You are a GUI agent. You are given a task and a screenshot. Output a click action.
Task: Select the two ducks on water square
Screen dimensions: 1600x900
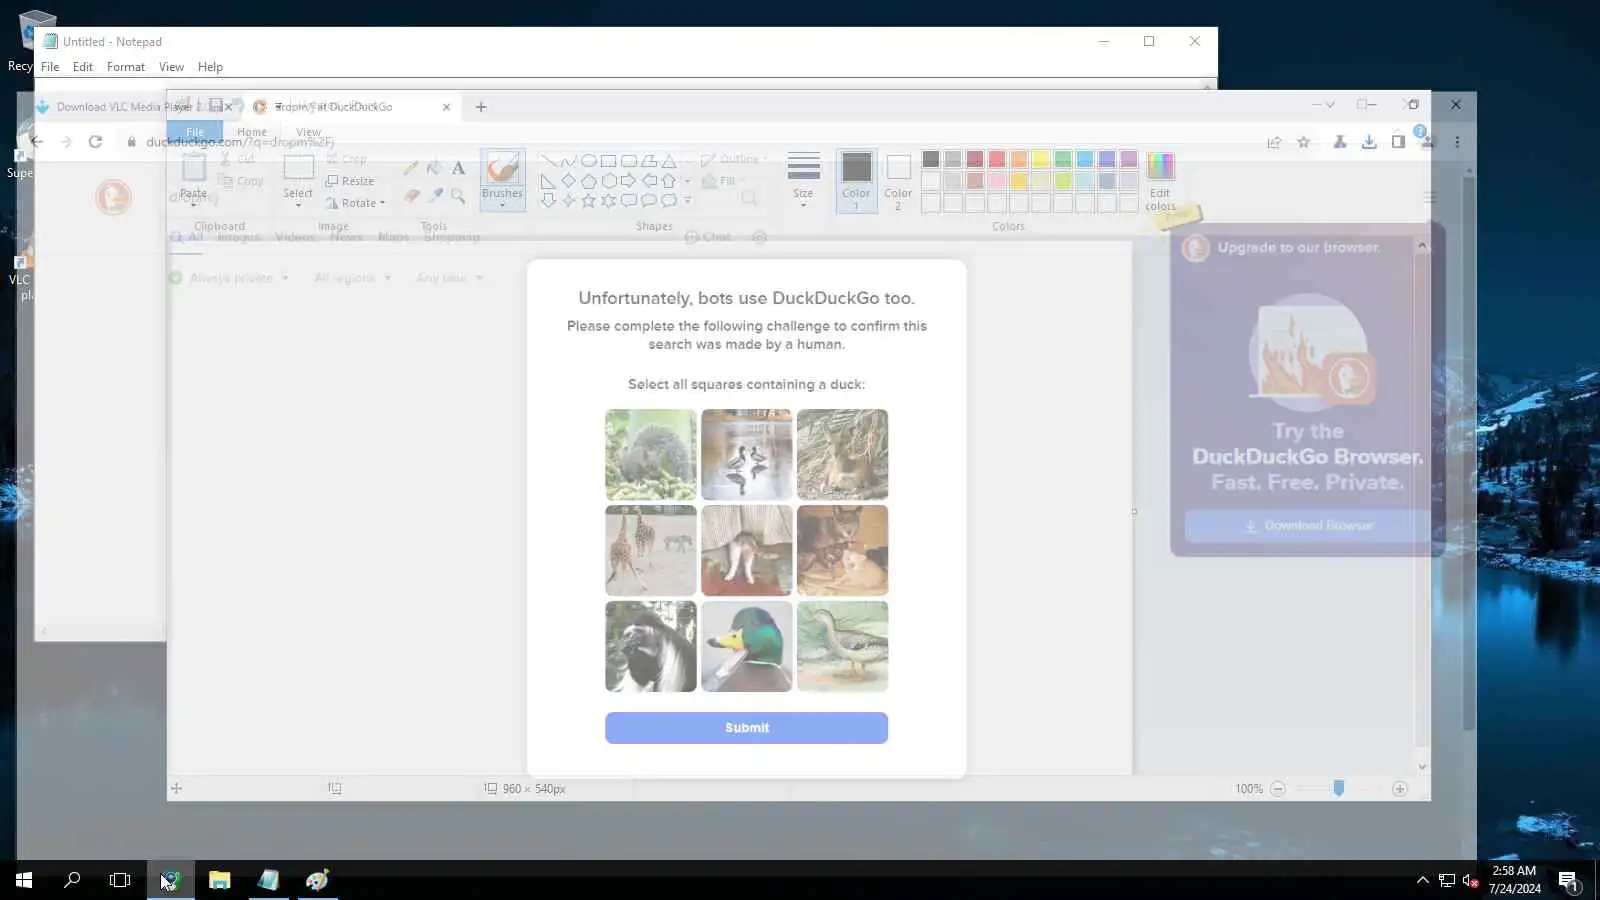coord(746,455)
